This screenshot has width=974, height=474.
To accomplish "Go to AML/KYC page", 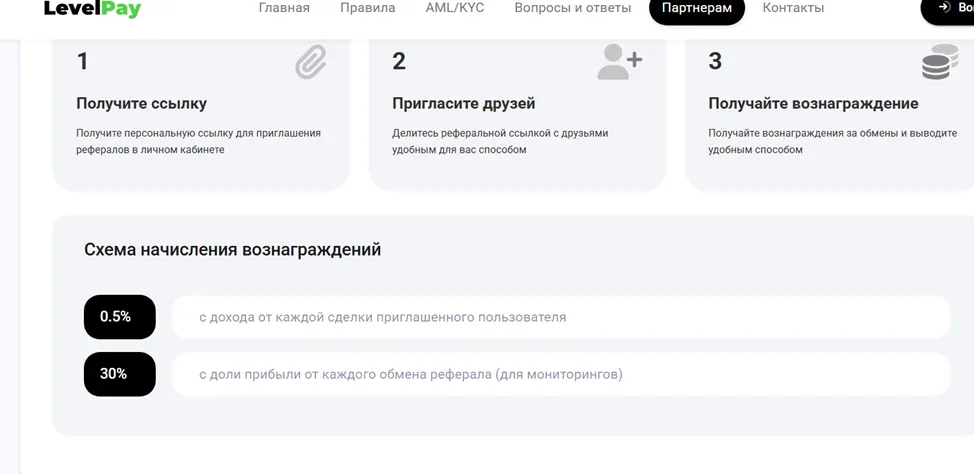I will point(455,8).
